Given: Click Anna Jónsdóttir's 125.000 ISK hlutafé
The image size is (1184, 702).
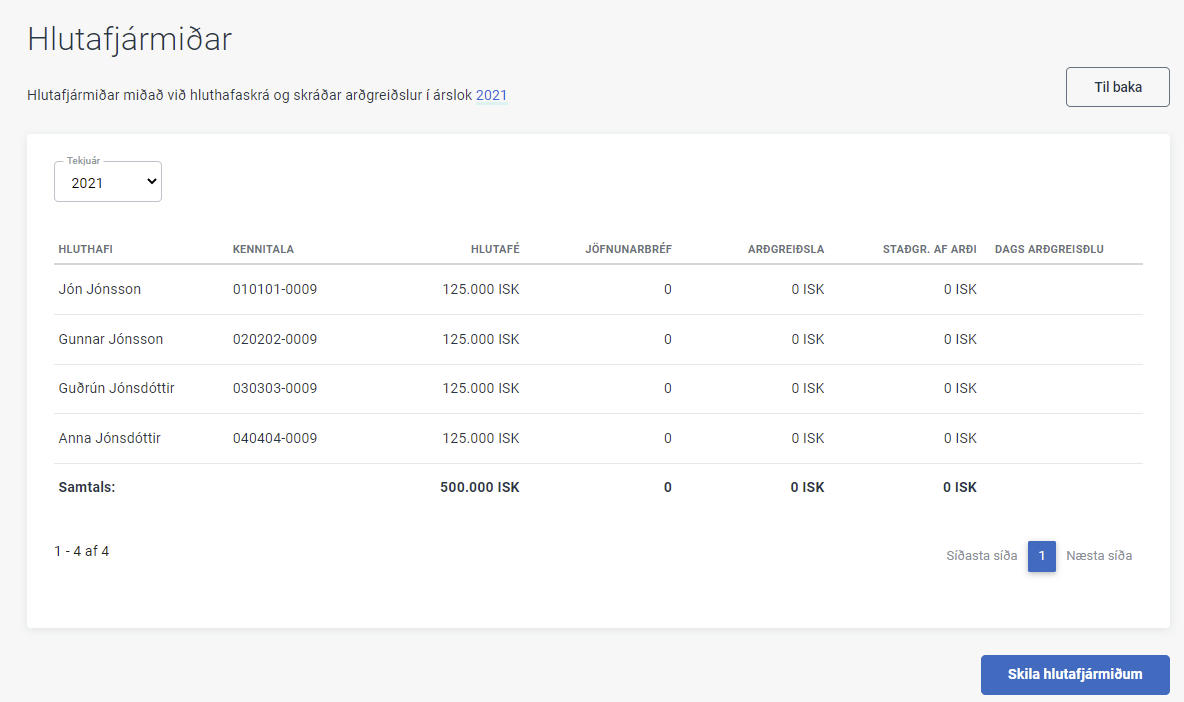Looking at the screenshot, I should 481,438.
